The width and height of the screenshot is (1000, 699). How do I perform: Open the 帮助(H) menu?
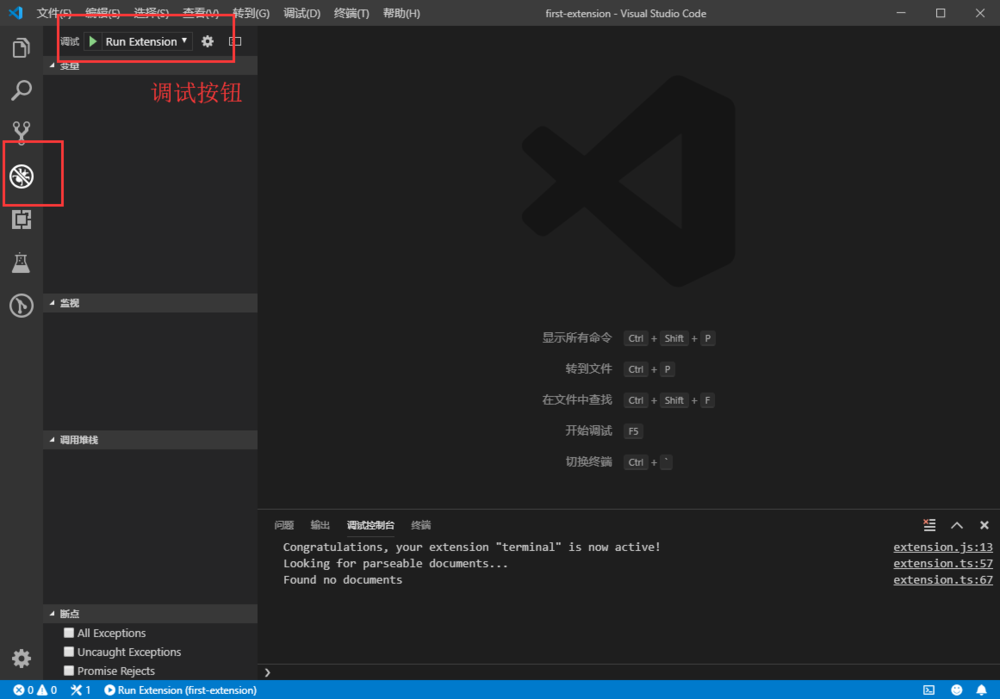point(401,13)
